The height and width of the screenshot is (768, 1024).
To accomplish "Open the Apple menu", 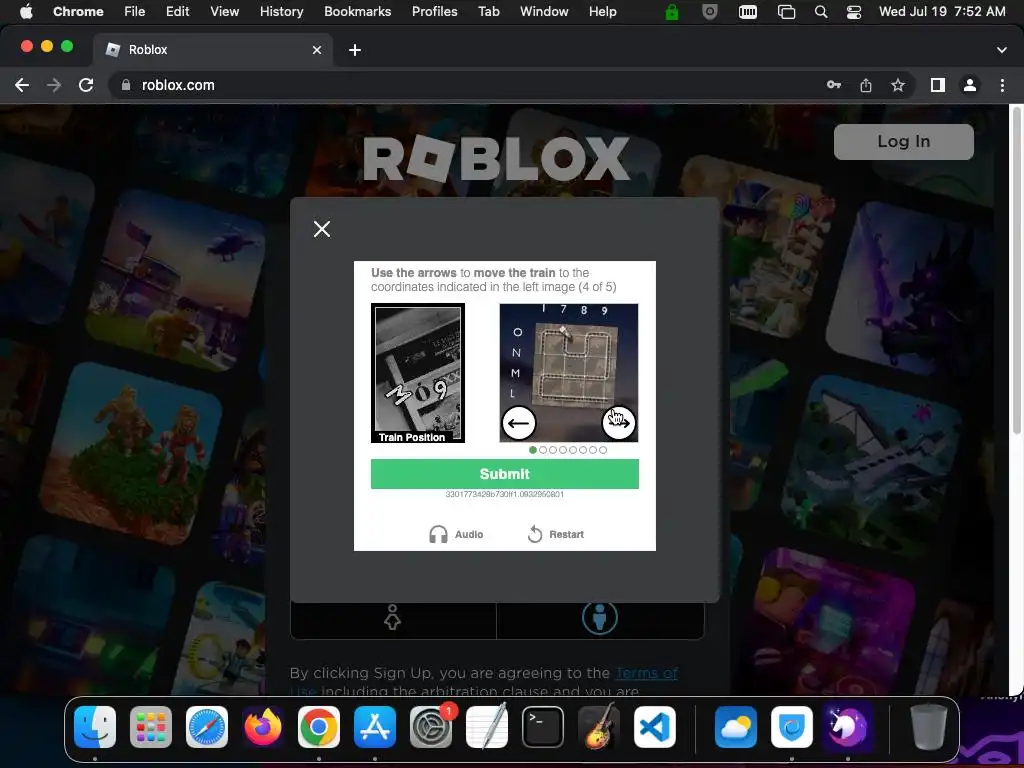I will click(26, 12).
